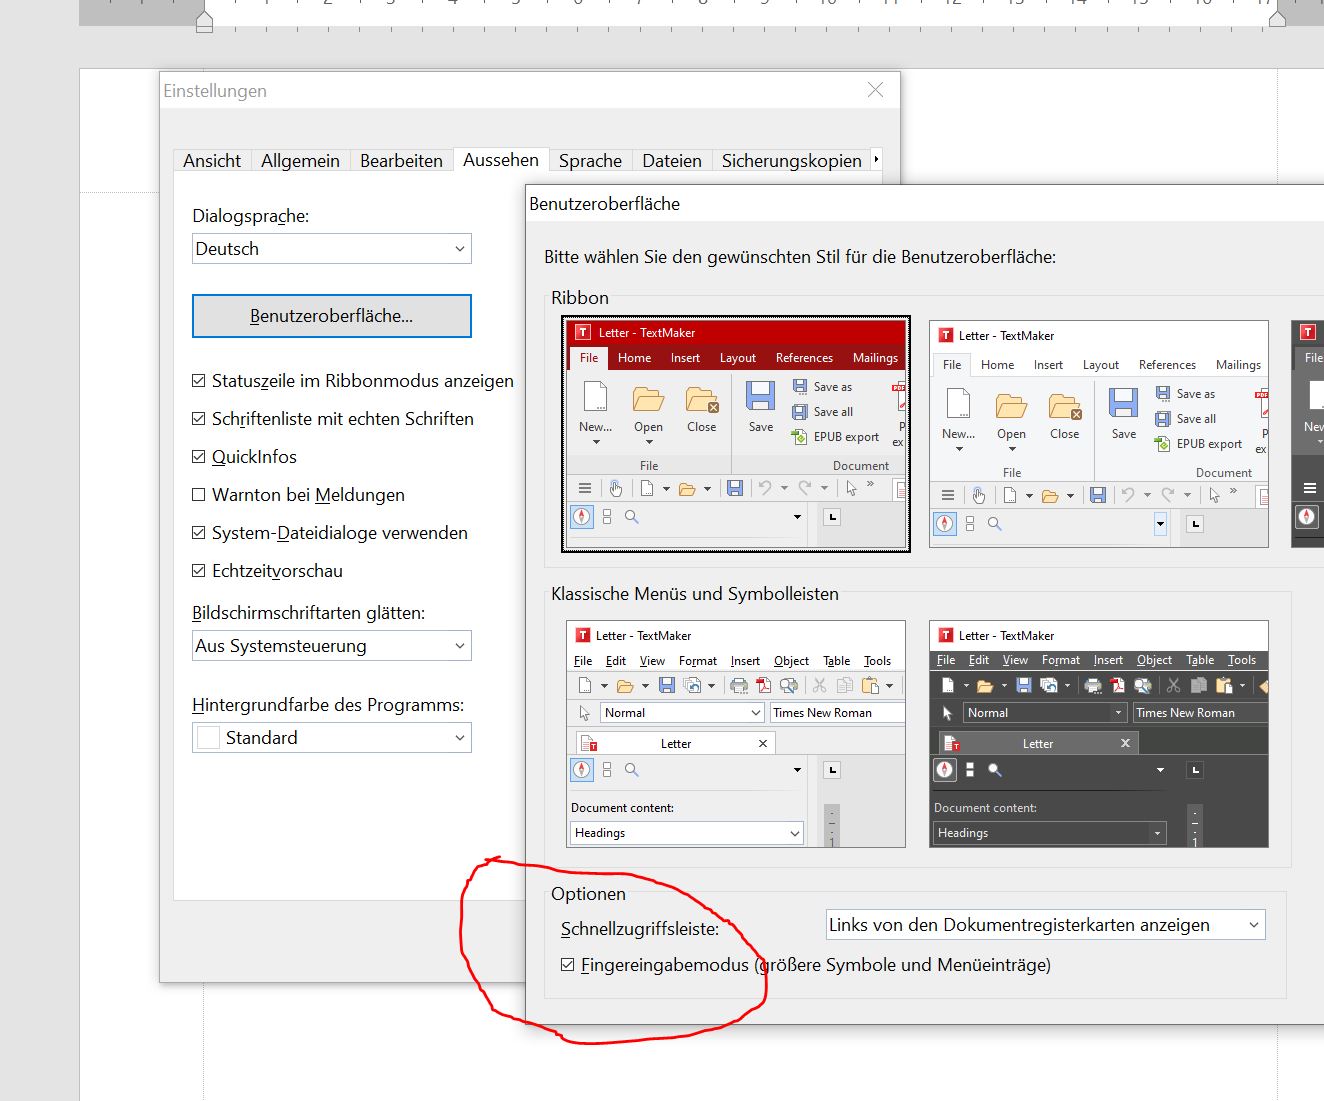
Task: Click the Save disk icon in light Ribbon preview
Action: (1123, 403)
